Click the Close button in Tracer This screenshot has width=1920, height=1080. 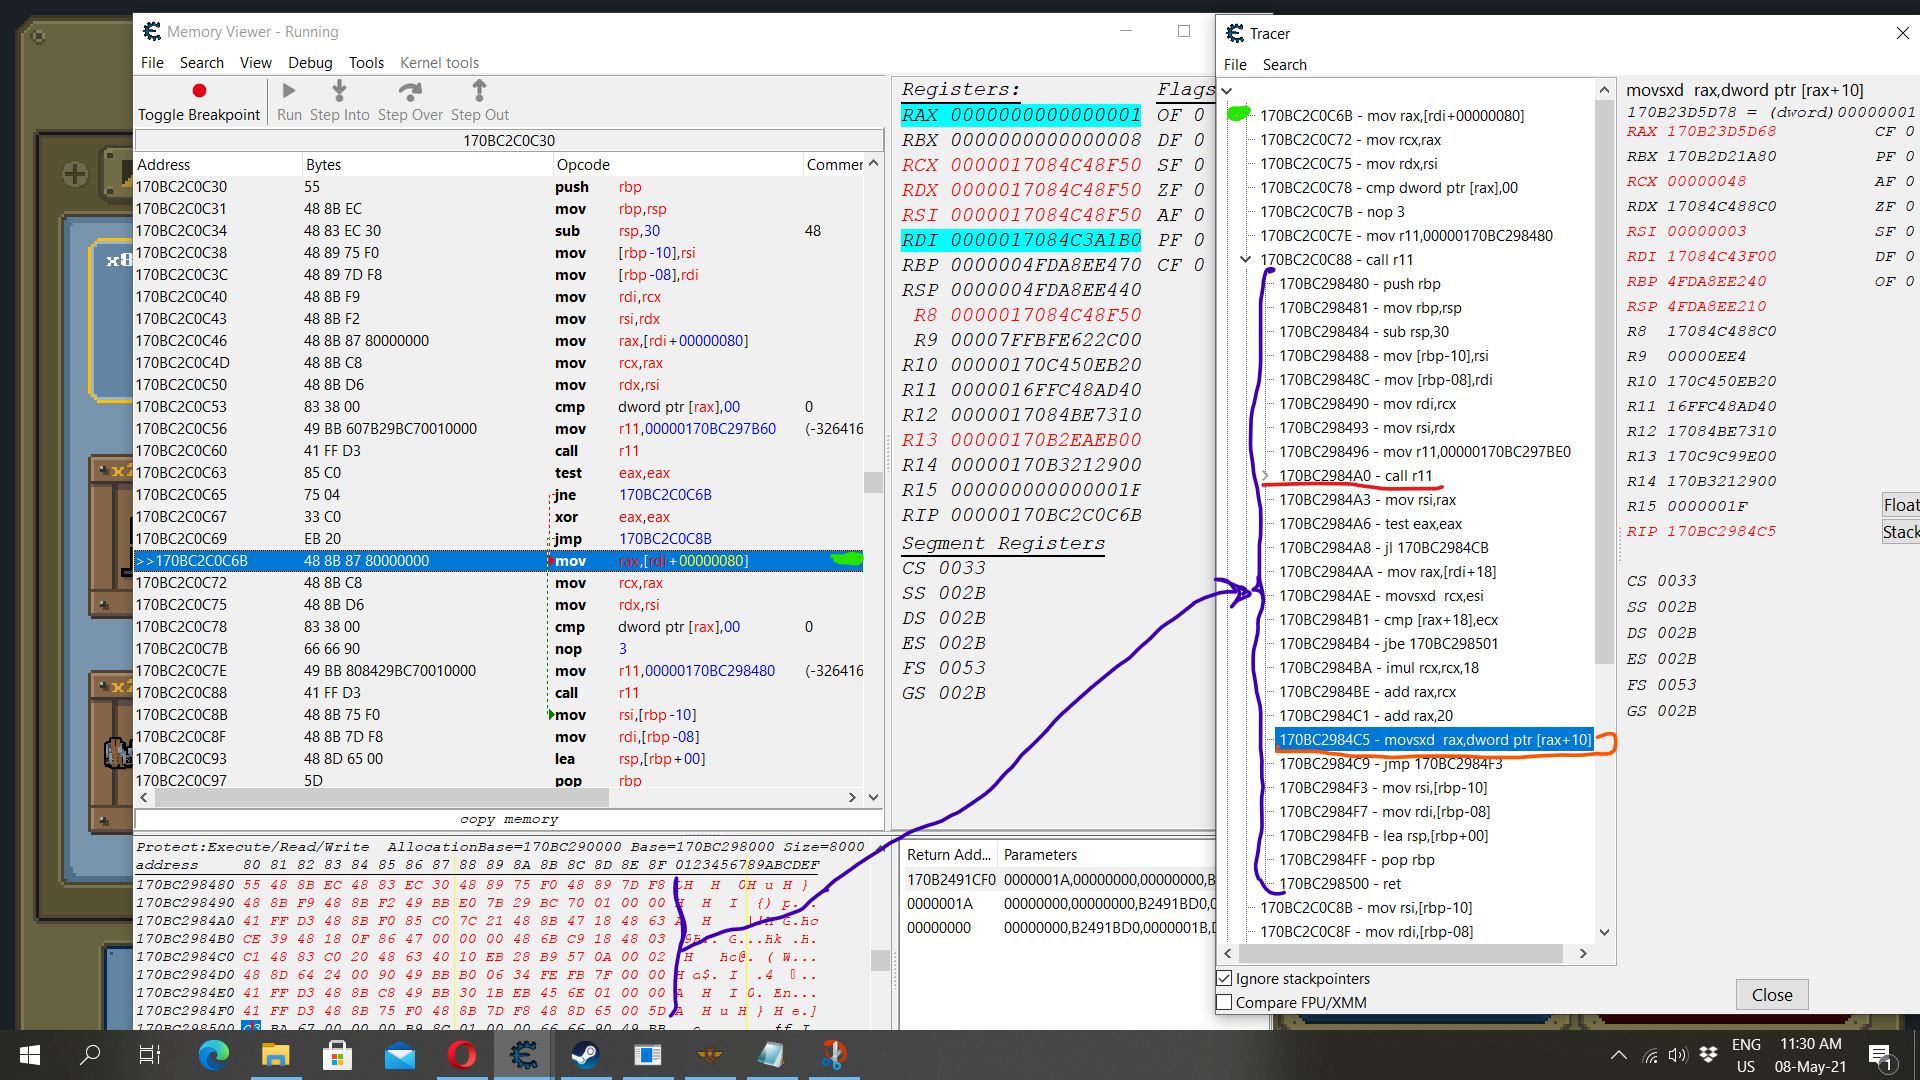[1771, 994]
